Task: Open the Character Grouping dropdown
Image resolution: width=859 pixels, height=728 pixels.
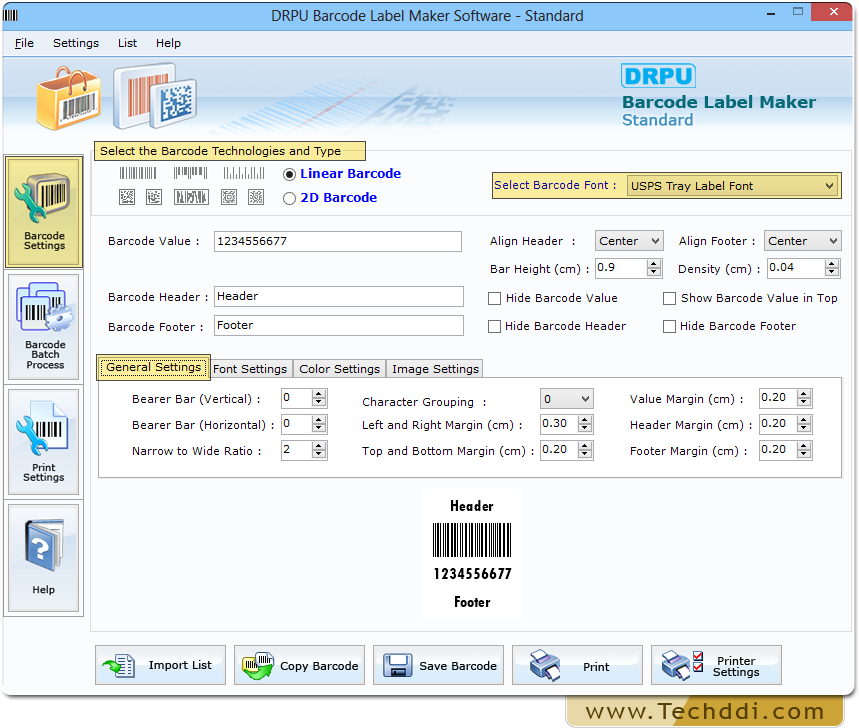Action: [x=566, y=399]
